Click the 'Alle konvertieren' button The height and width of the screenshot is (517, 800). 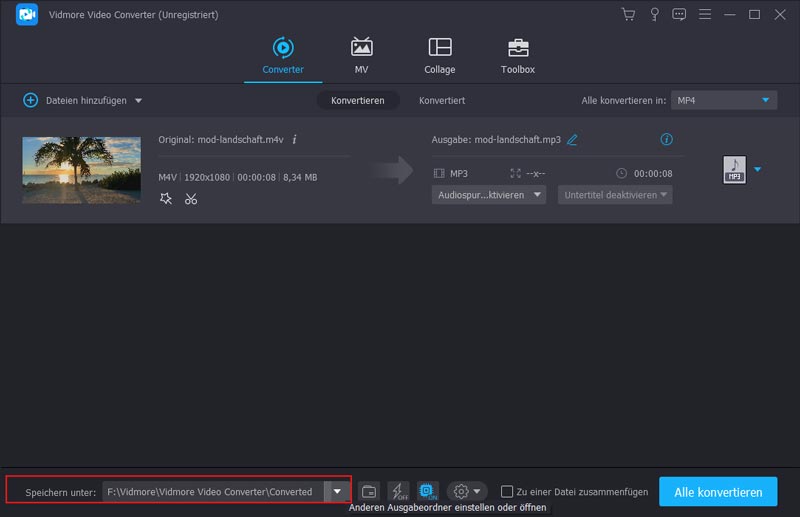(x=717, y=491)
